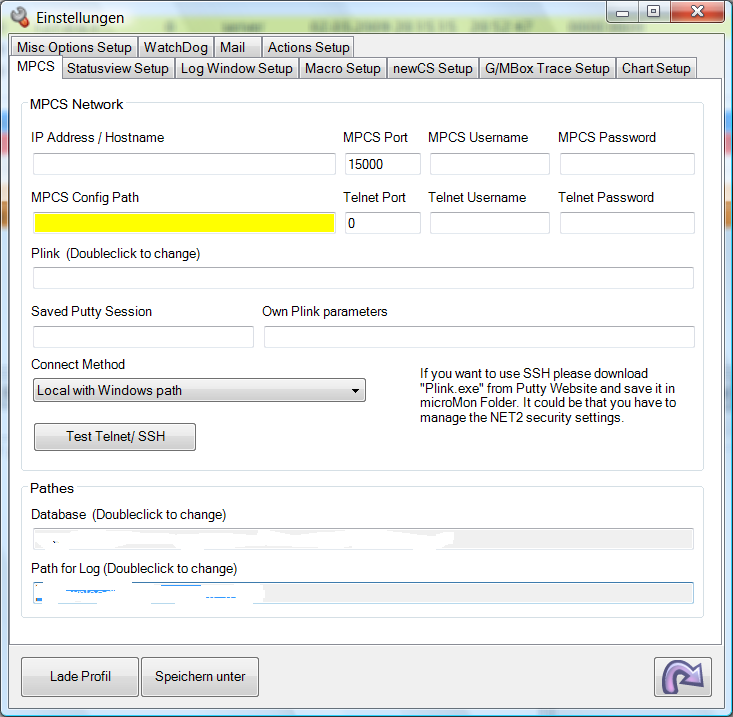733x717 pixels.
Task: Click the purple arrow icon button
Action: pos(683,676)
